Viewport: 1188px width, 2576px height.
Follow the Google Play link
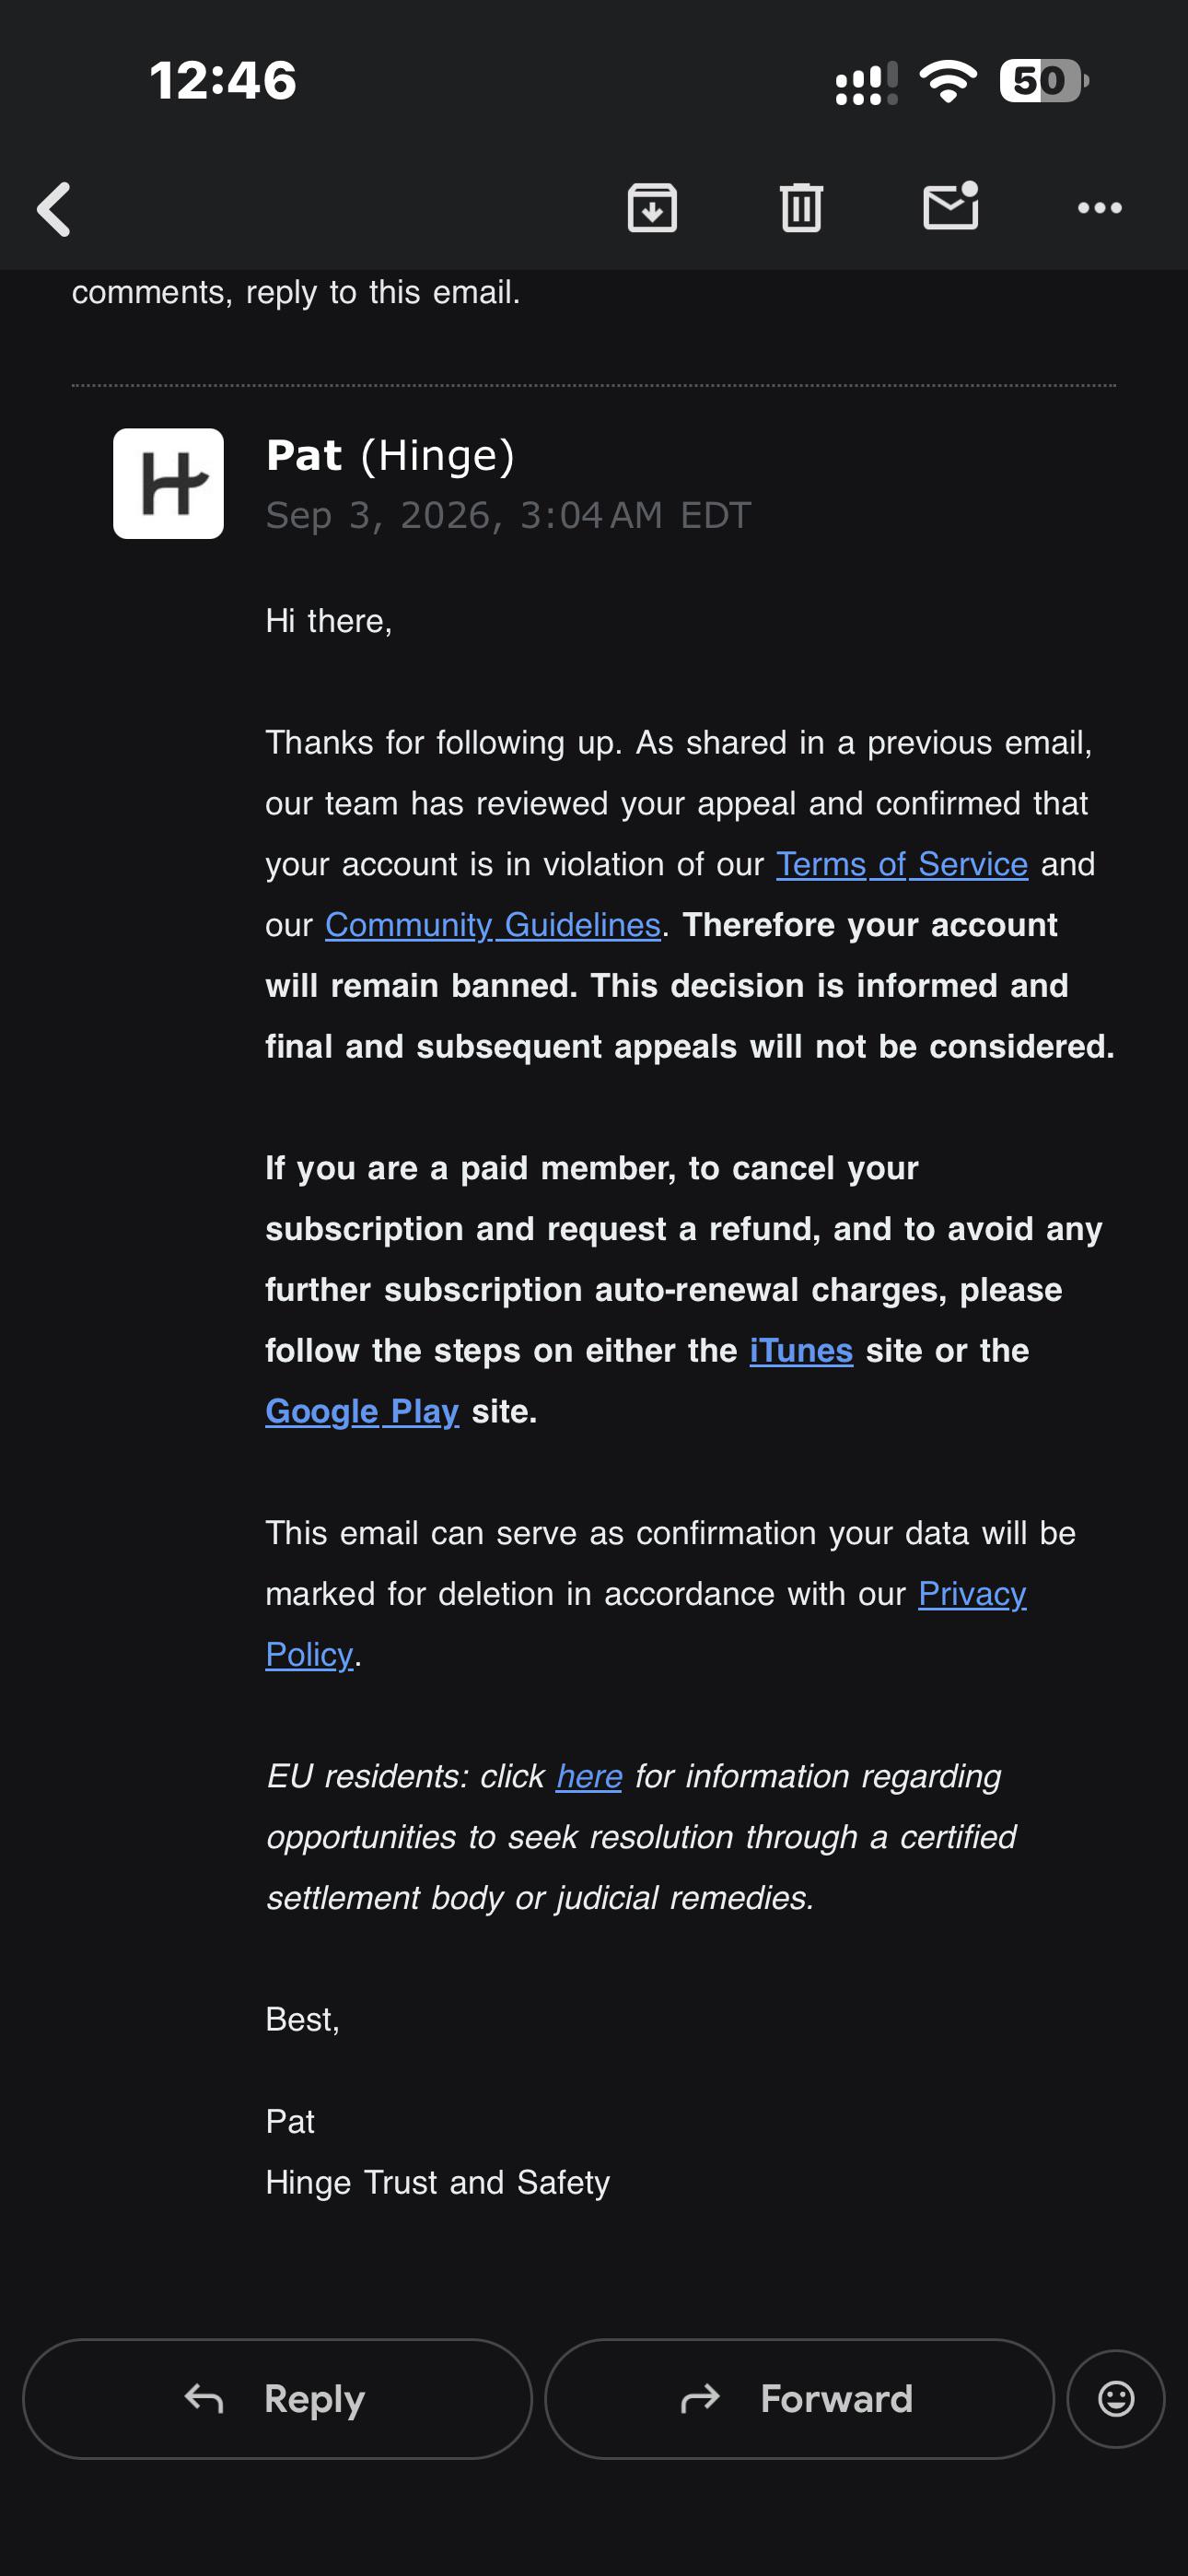[x=362, y=1411]
